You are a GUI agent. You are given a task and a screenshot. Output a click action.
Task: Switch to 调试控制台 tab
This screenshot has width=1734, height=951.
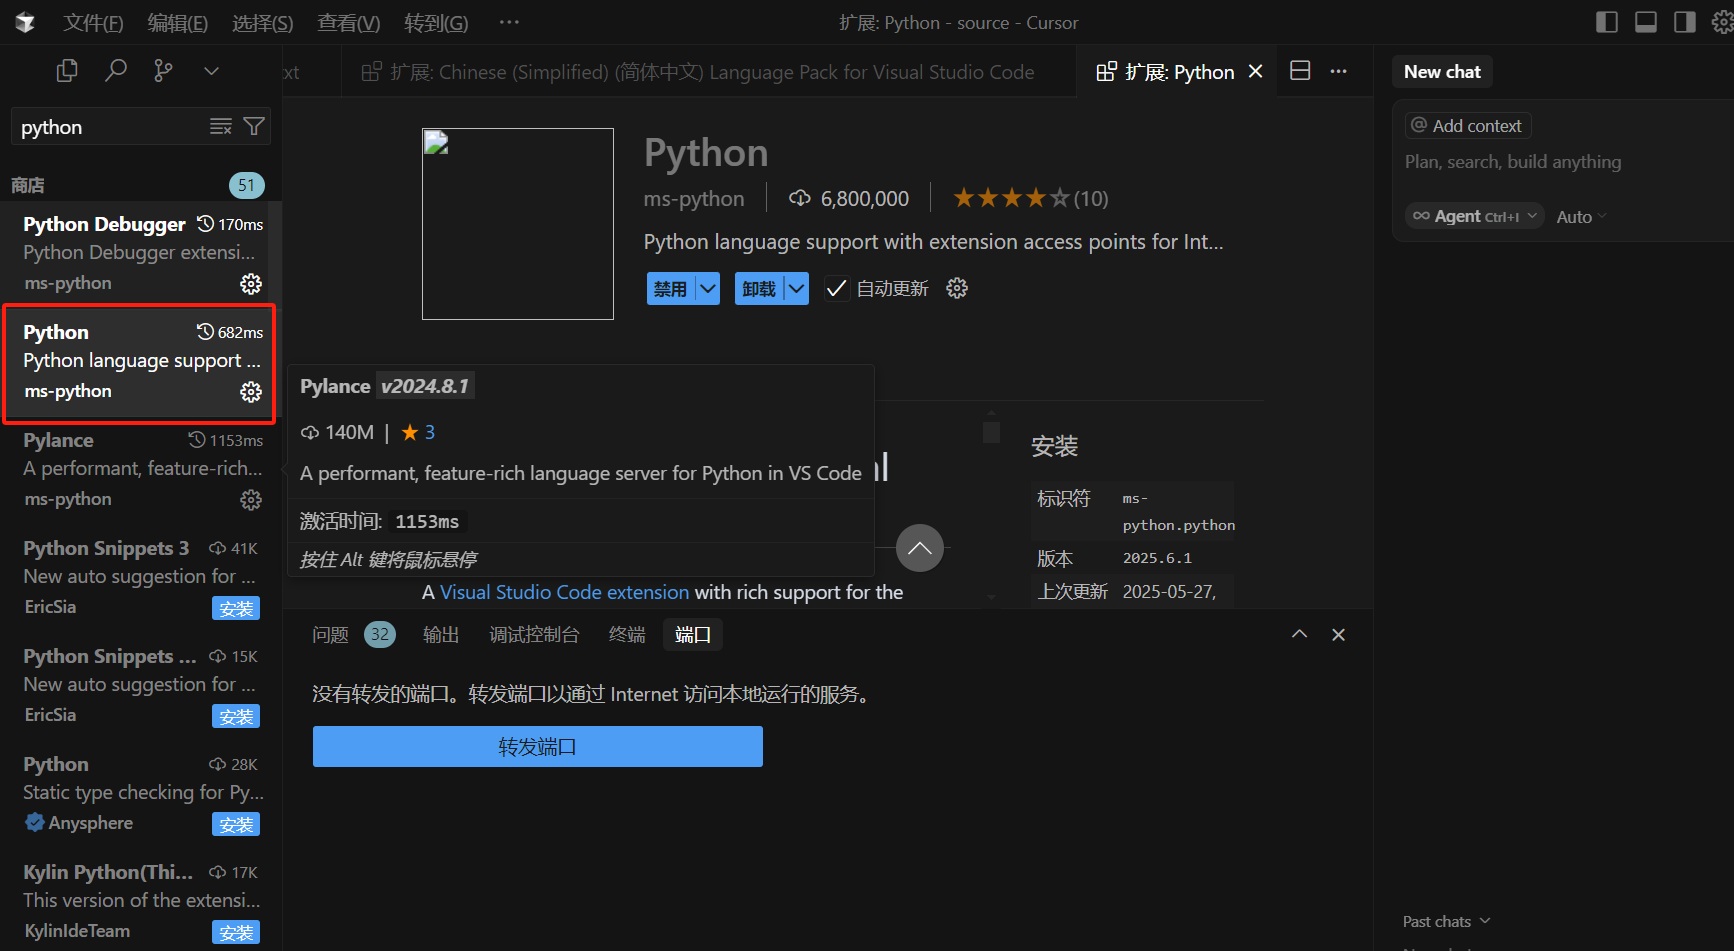(534, 635)
